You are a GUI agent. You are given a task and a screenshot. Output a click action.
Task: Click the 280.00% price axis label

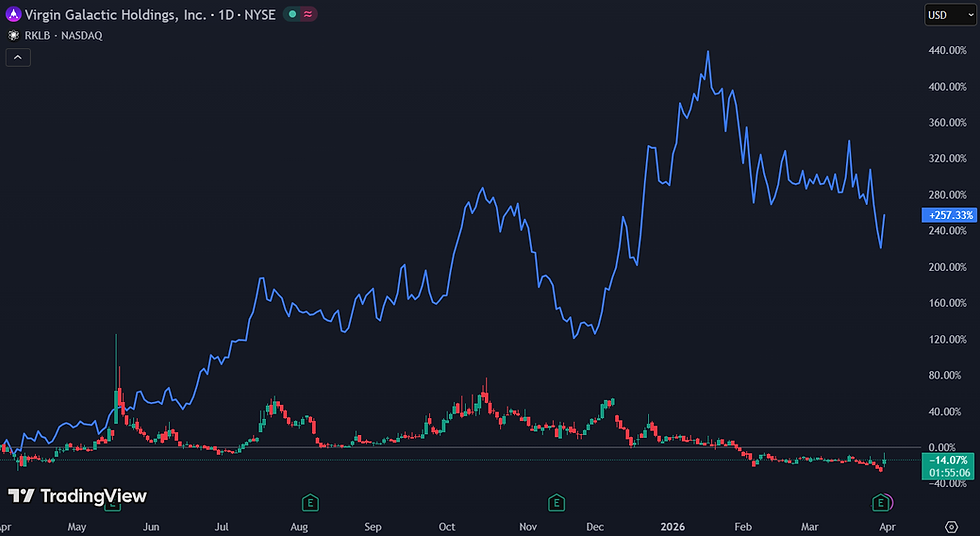click(948, 195)
